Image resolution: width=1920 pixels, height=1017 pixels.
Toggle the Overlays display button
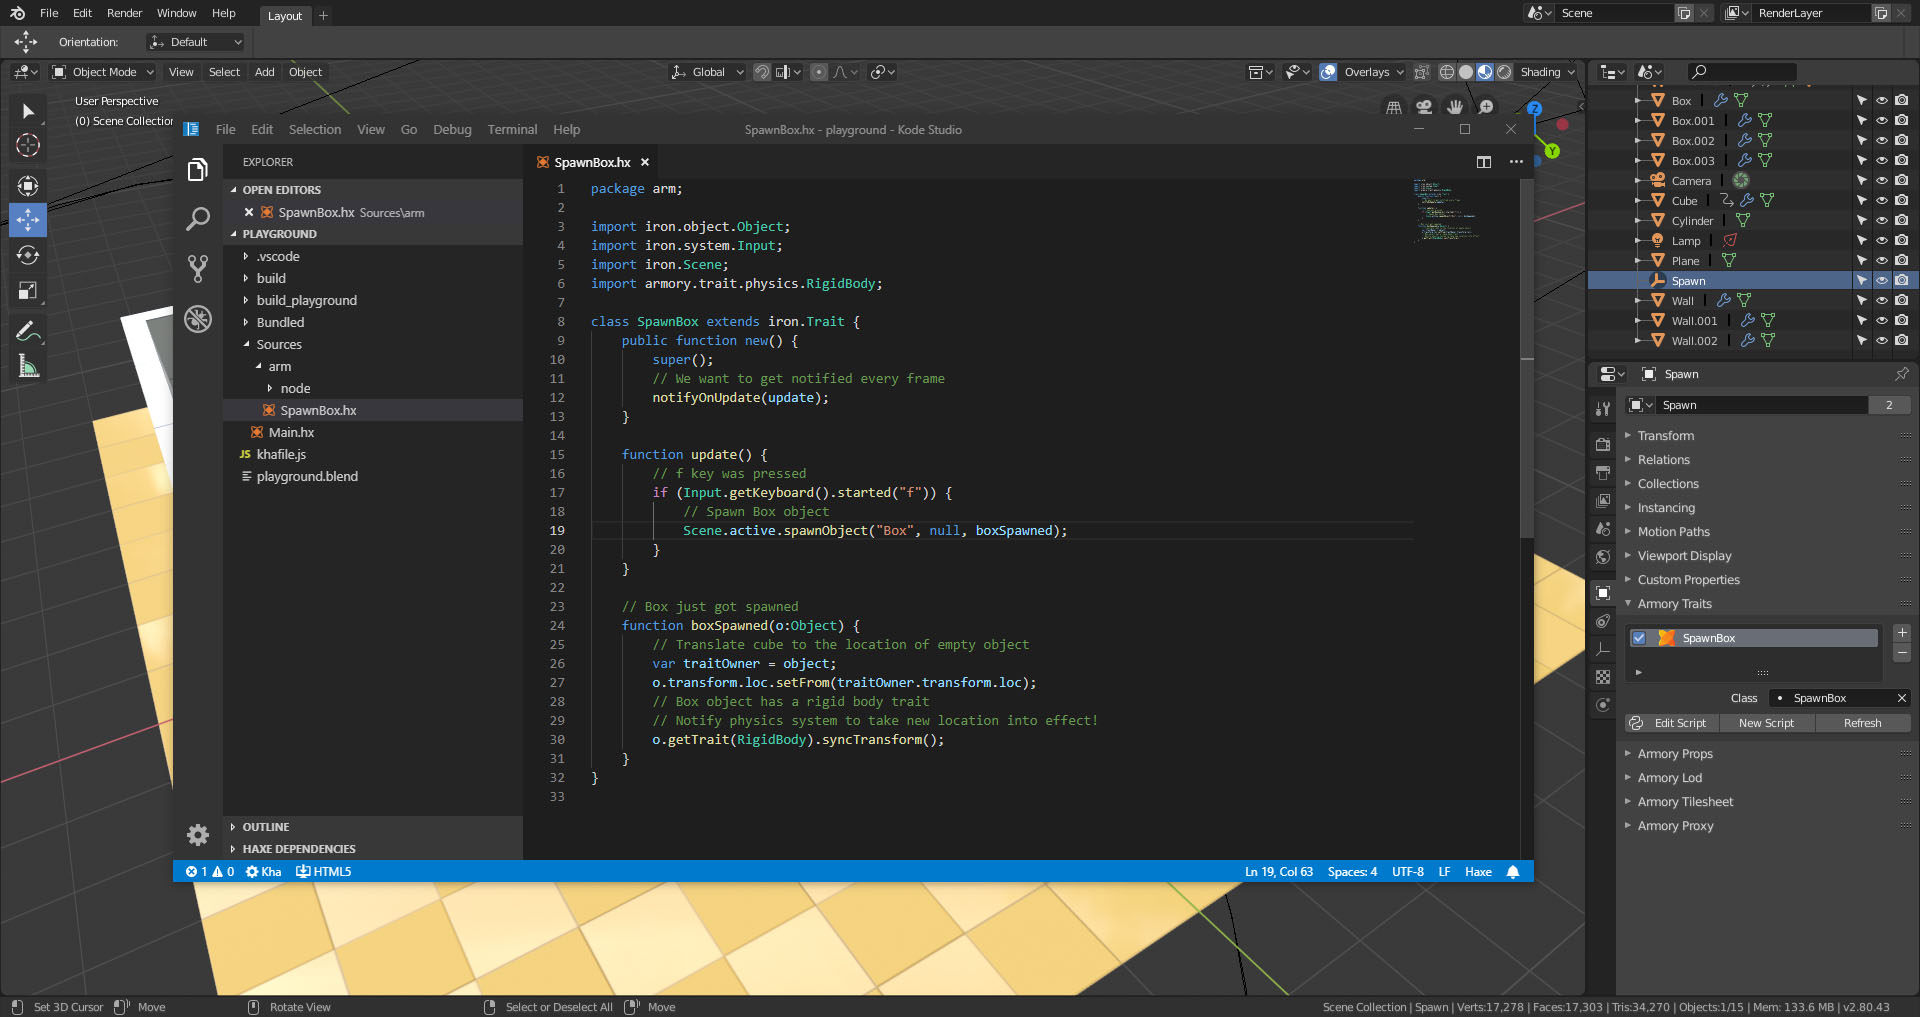[x=1328, y=72]
